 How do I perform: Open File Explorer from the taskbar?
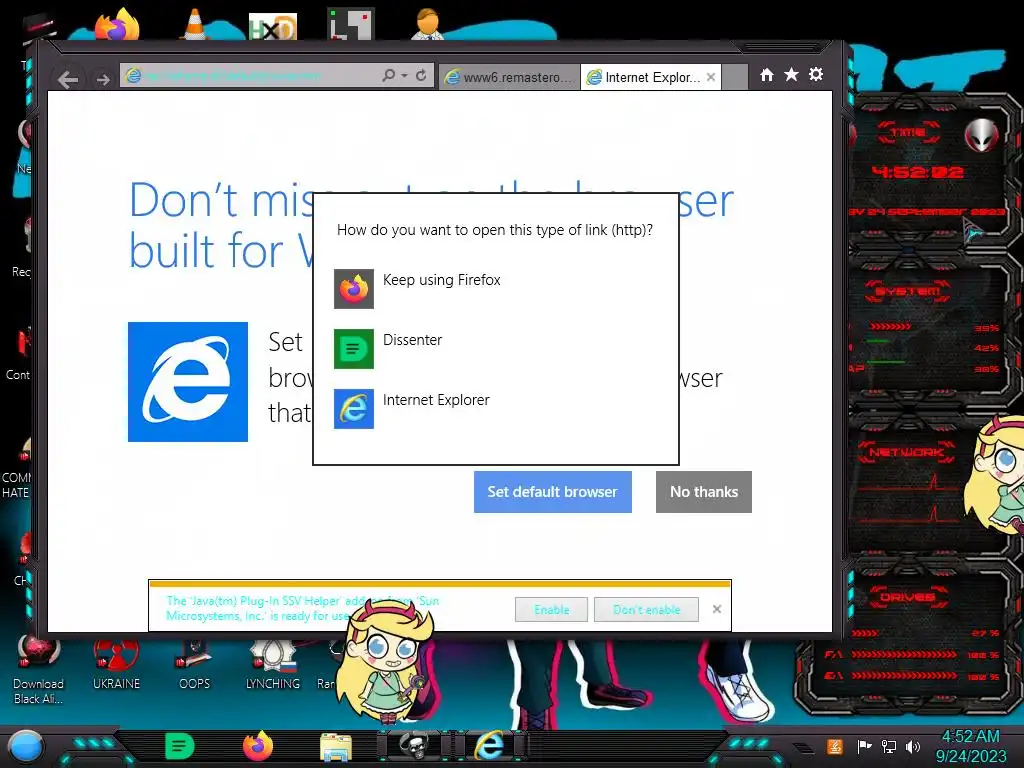pyautogui.click(x=336, y=748)
